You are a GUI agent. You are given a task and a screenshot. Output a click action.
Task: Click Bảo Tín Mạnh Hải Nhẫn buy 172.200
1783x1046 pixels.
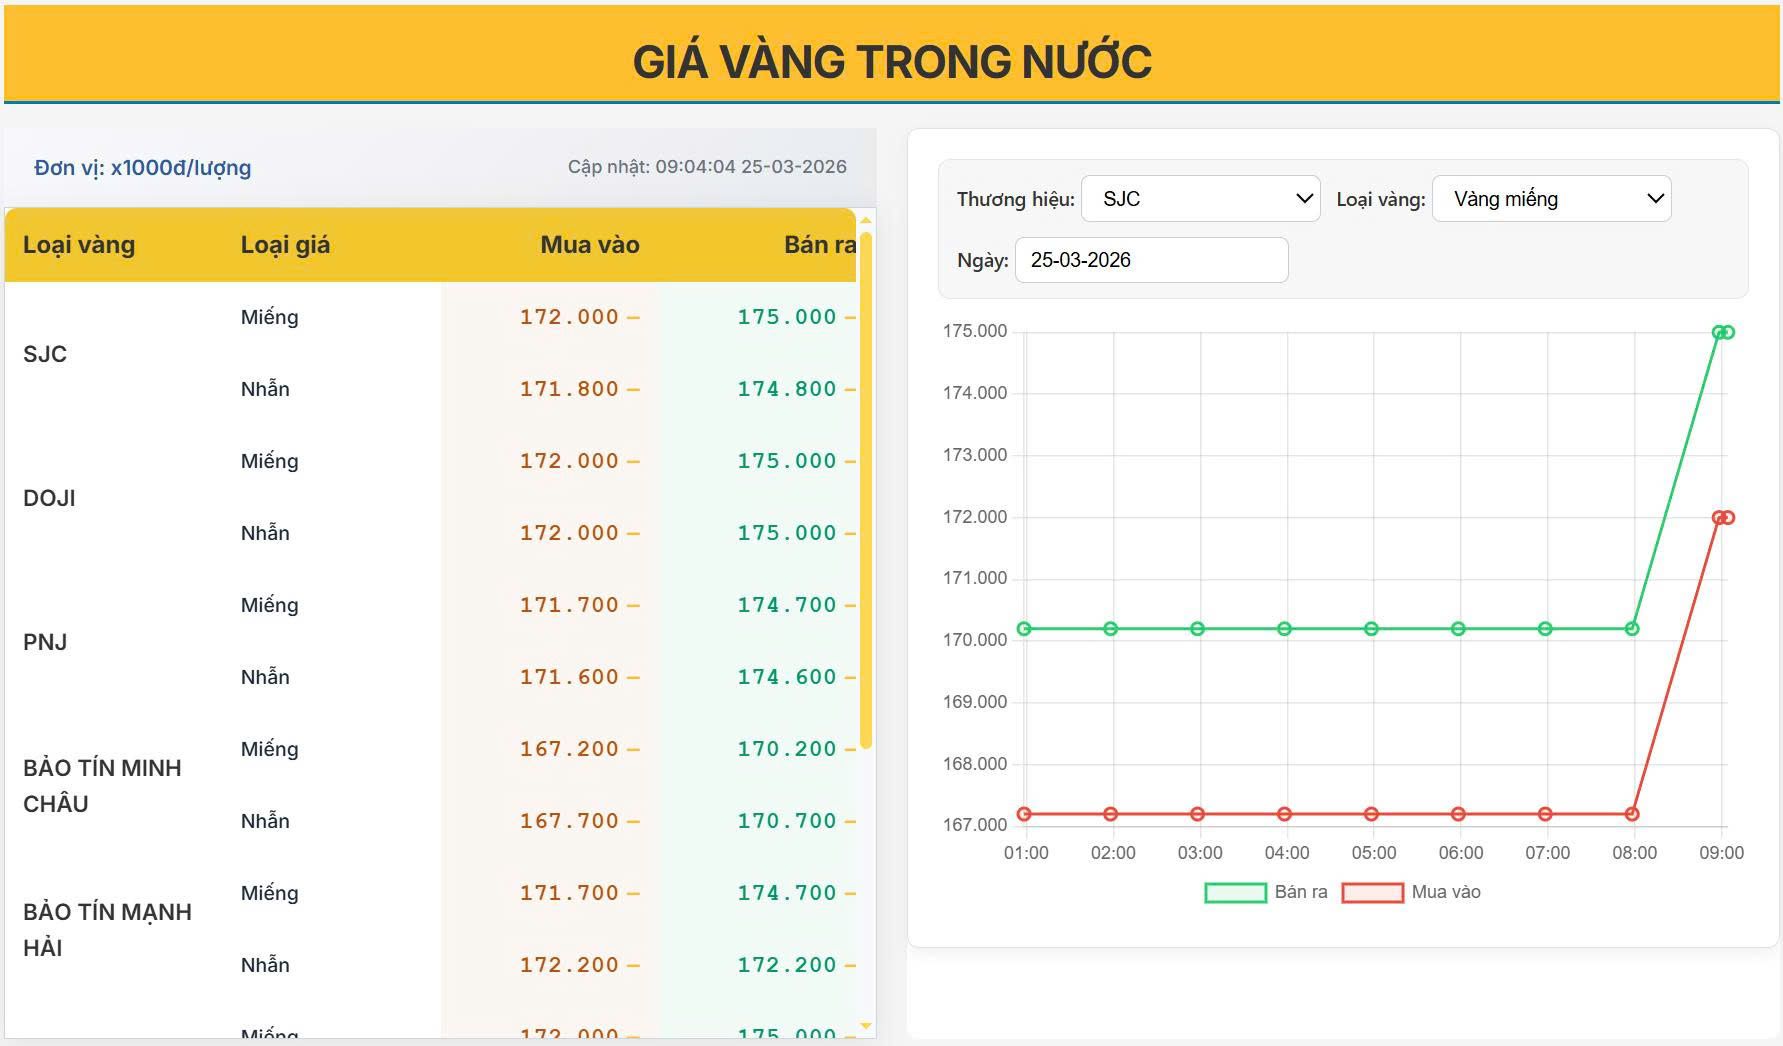tap(569, 965)
